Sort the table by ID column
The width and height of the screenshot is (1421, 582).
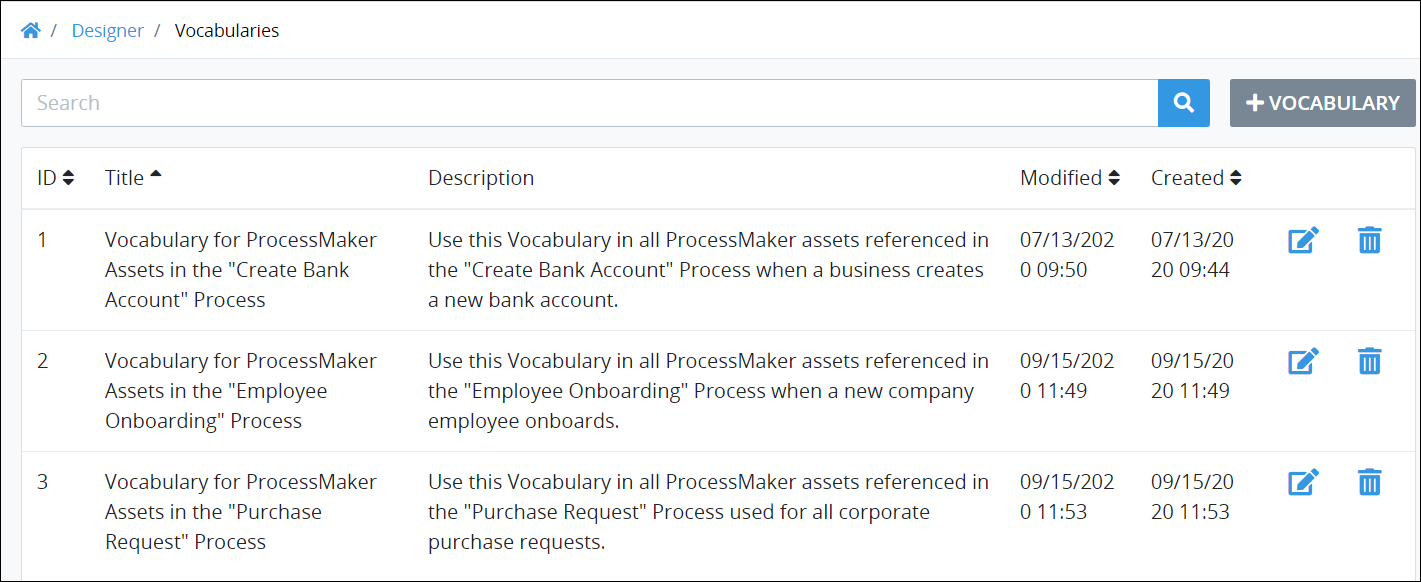[56, 178]
